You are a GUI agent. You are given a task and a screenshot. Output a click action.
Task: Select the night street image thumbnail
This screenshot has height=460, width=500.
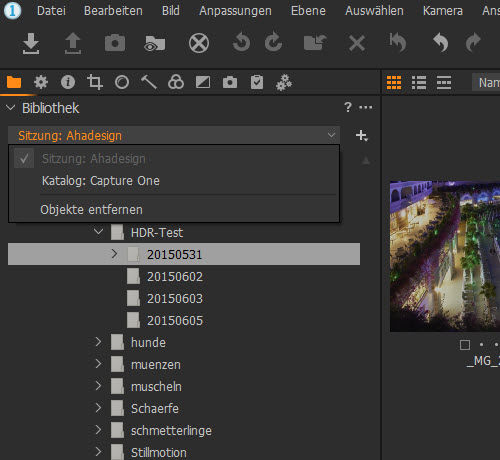coord(445,256)
